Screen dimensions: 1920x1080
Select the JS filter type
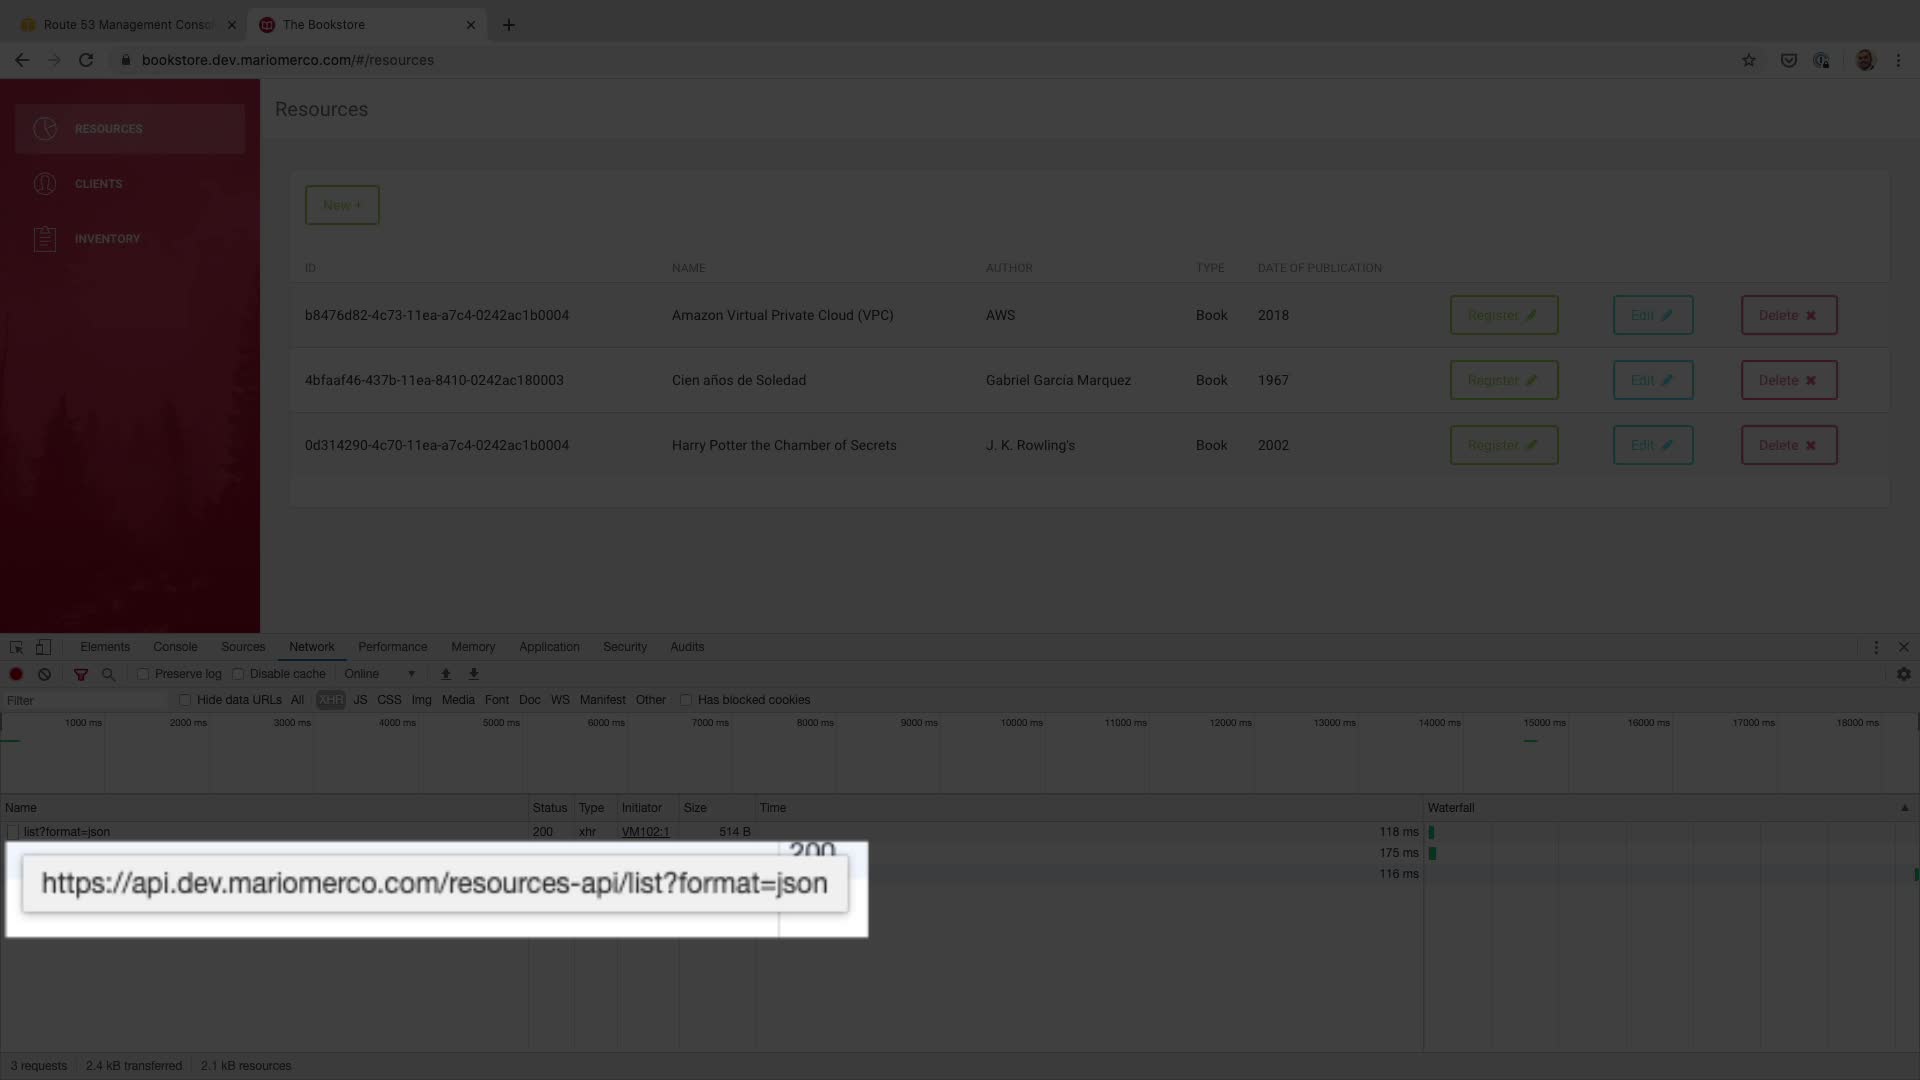360,700
